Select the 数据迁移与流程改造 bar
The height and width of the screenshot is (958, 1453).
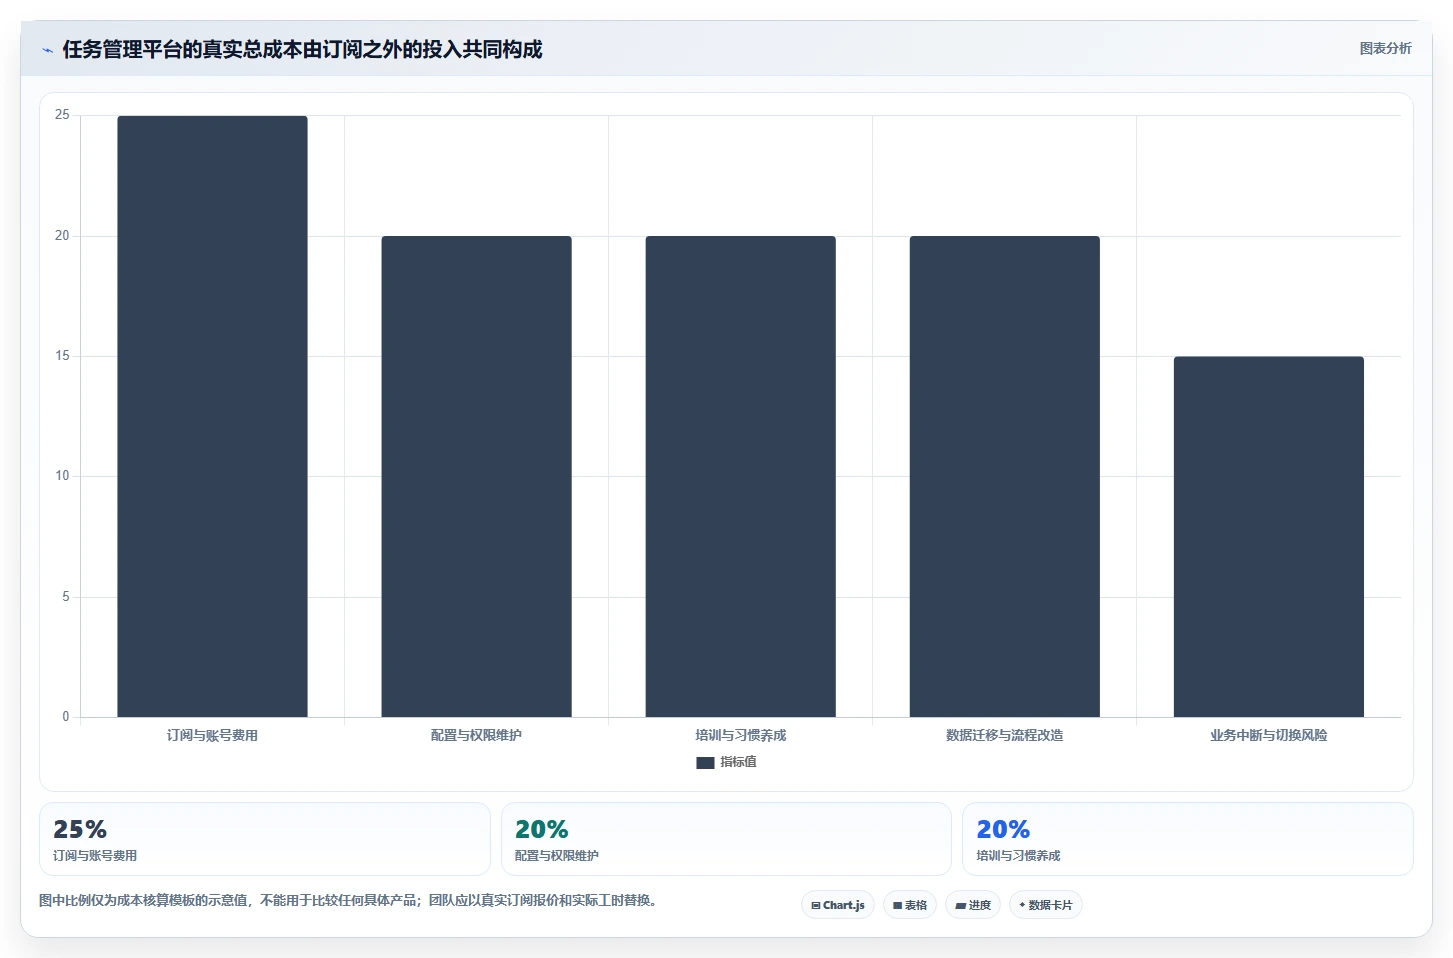coord(1004,476)
